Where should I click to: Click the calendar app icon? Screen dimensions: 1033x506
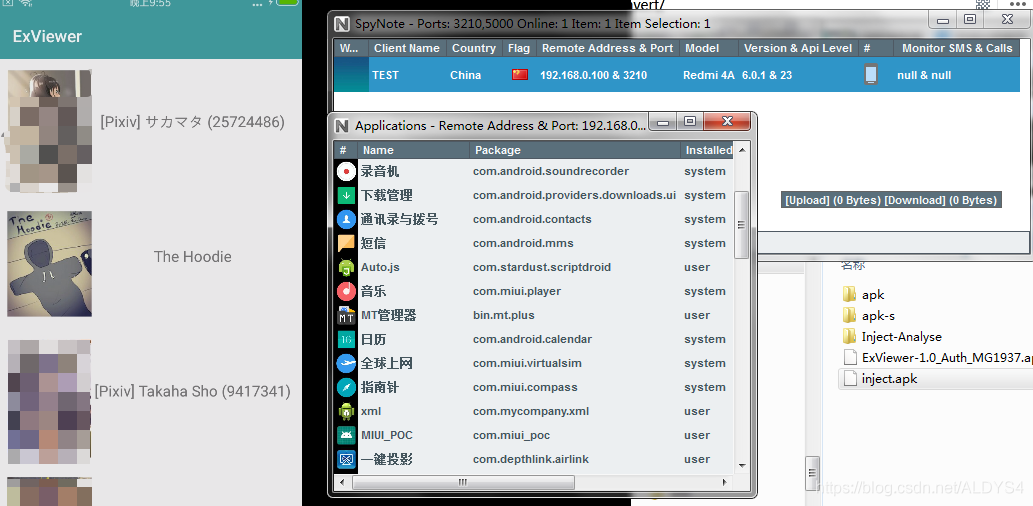click(x=346, y=339)
